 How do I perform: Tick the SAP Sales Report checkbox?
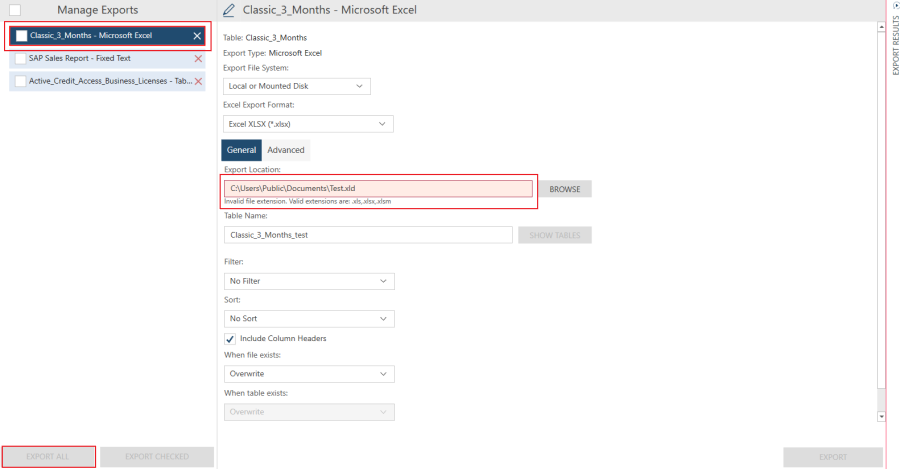21,59
